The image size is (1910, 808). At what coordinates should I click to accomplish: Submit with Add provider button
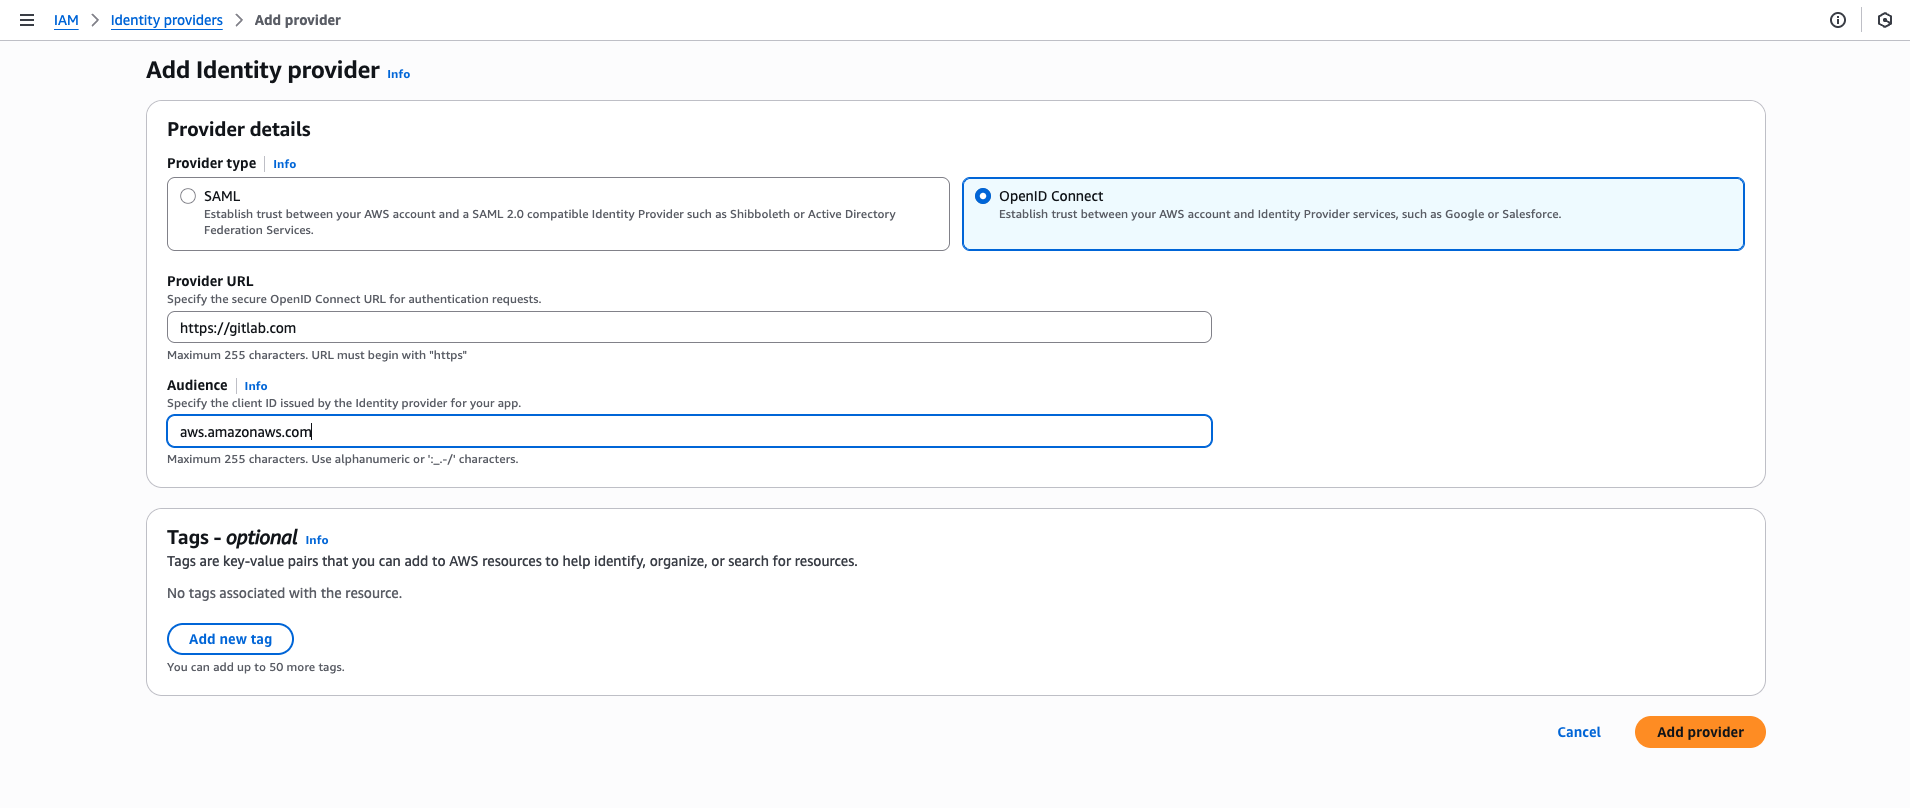(1699, 732)
